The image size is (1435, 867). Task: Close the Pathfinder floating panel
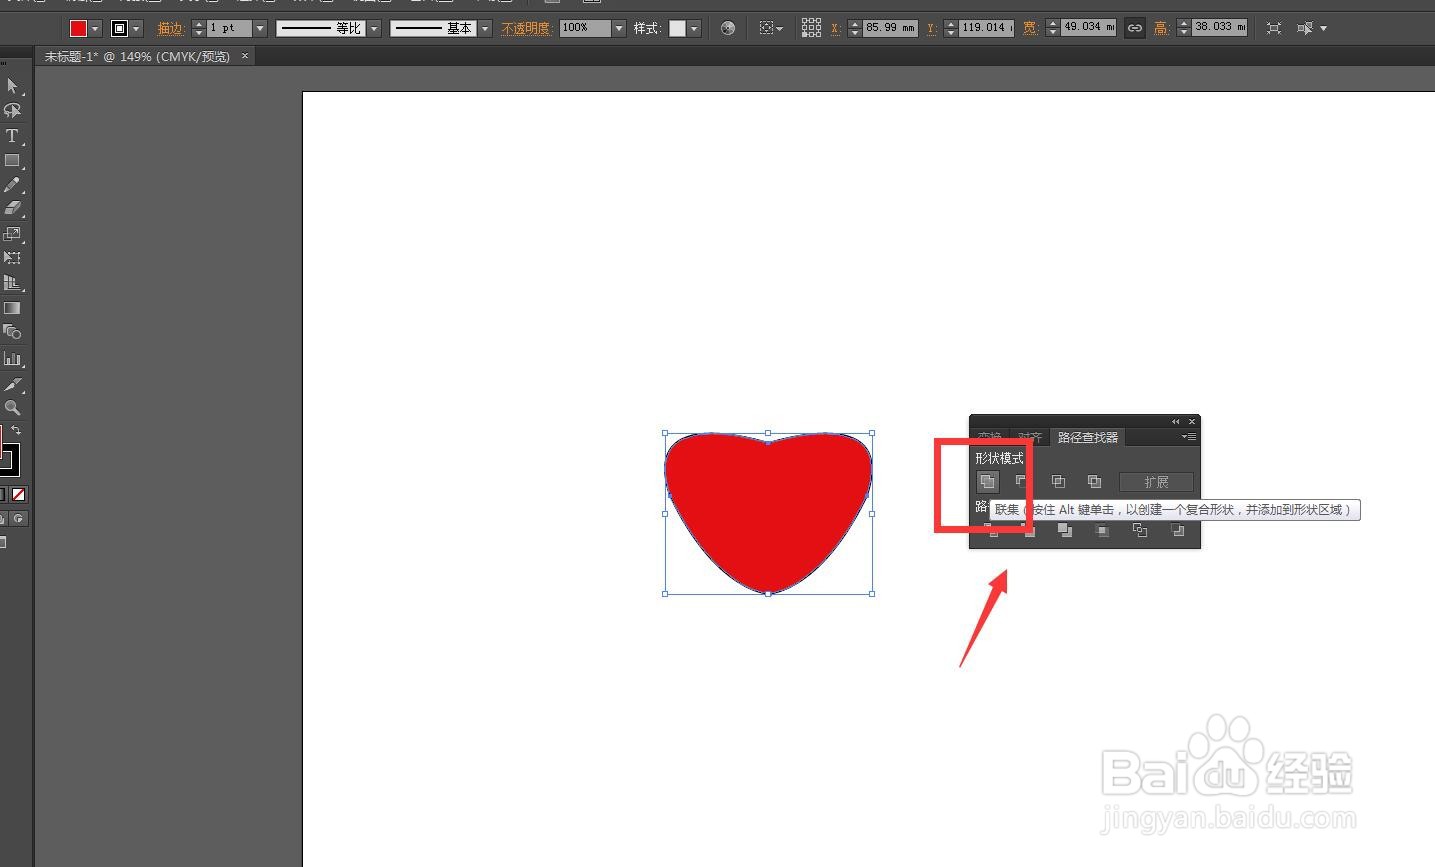coord(1192,422)
